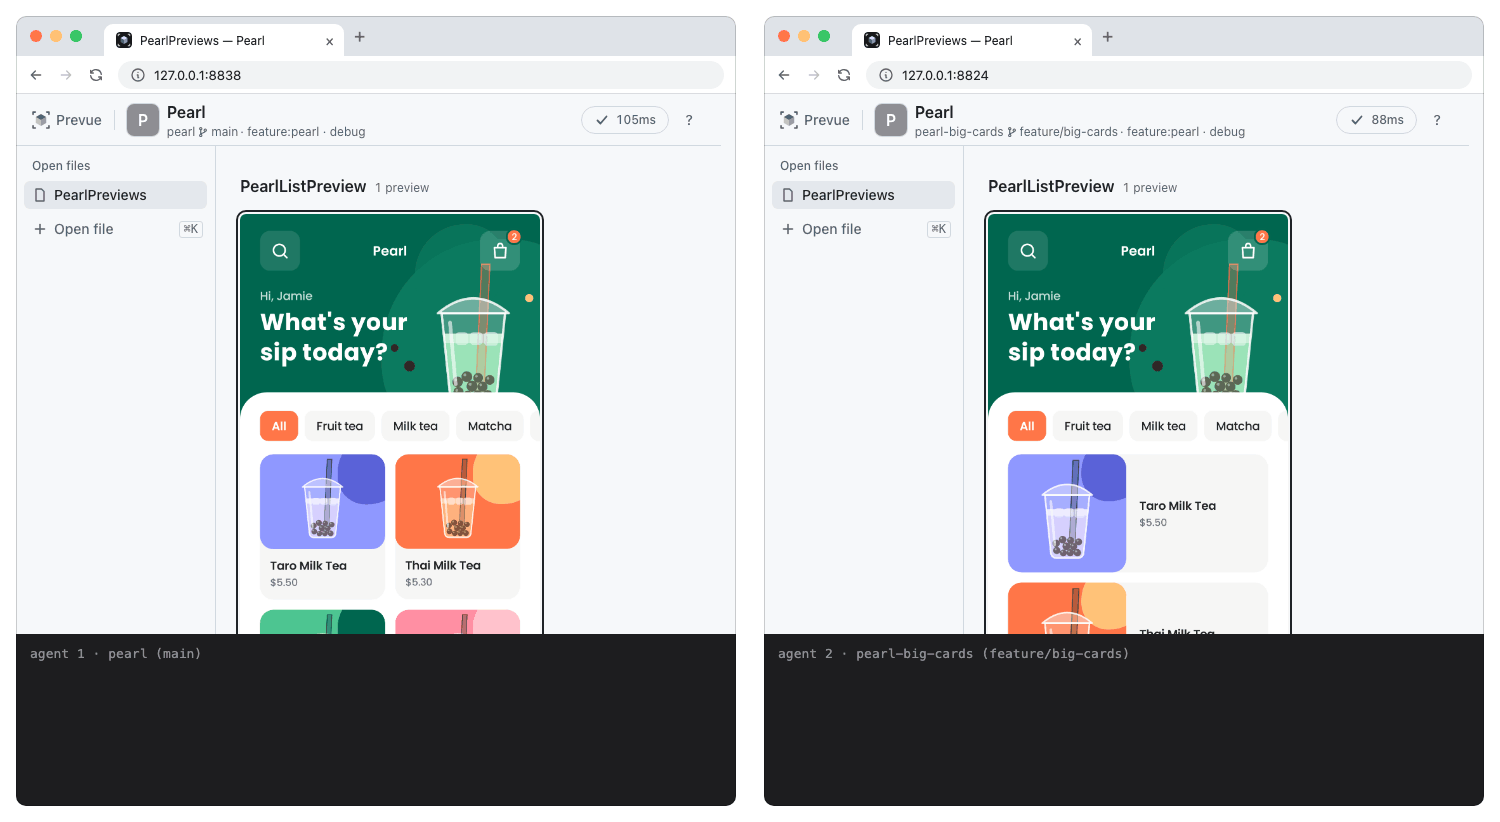The height and width of the screenshot is (822, 1500).
Task: Open the Thai Milk Tea card in left preview
Action: point(458,526)
